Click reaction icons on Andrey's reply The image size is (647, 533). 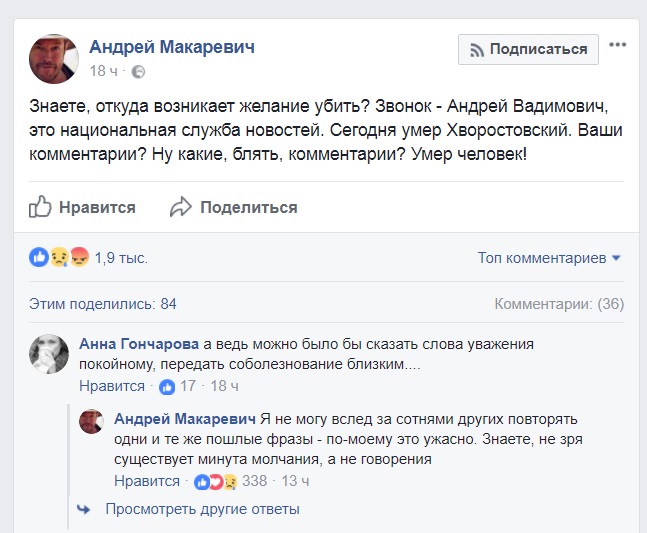[x=215, y=481]
